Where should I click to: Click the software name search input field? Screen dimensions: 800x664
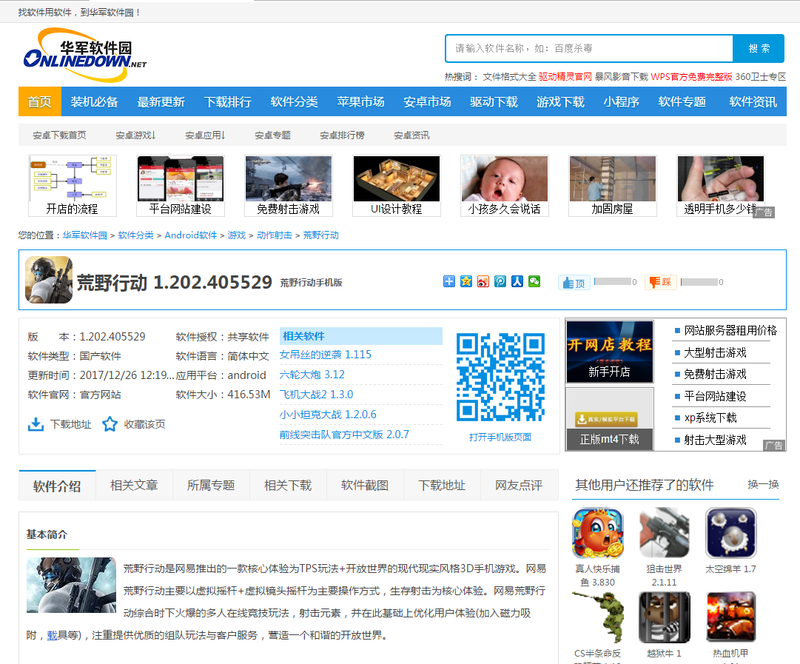pyautogui.click(x=589, y=48)
